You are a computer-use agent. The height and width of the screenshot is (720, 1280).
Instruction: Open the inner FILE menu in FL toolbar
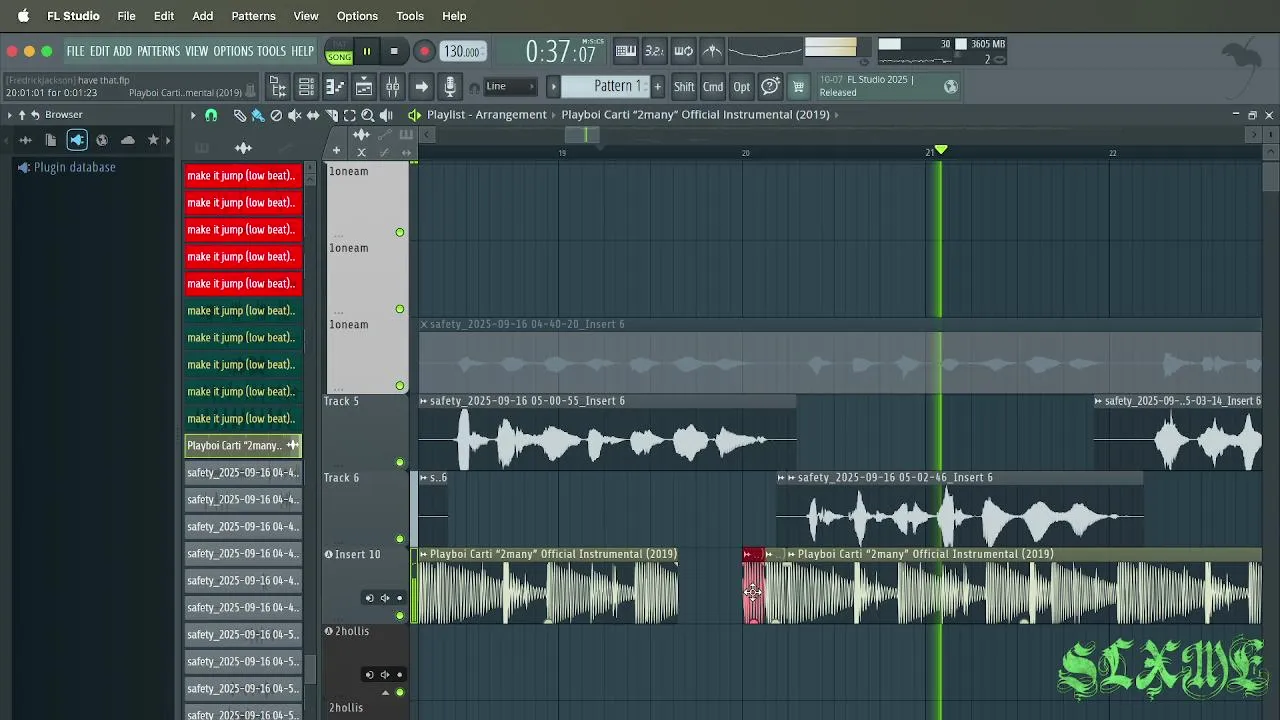(x=75, y=51)
